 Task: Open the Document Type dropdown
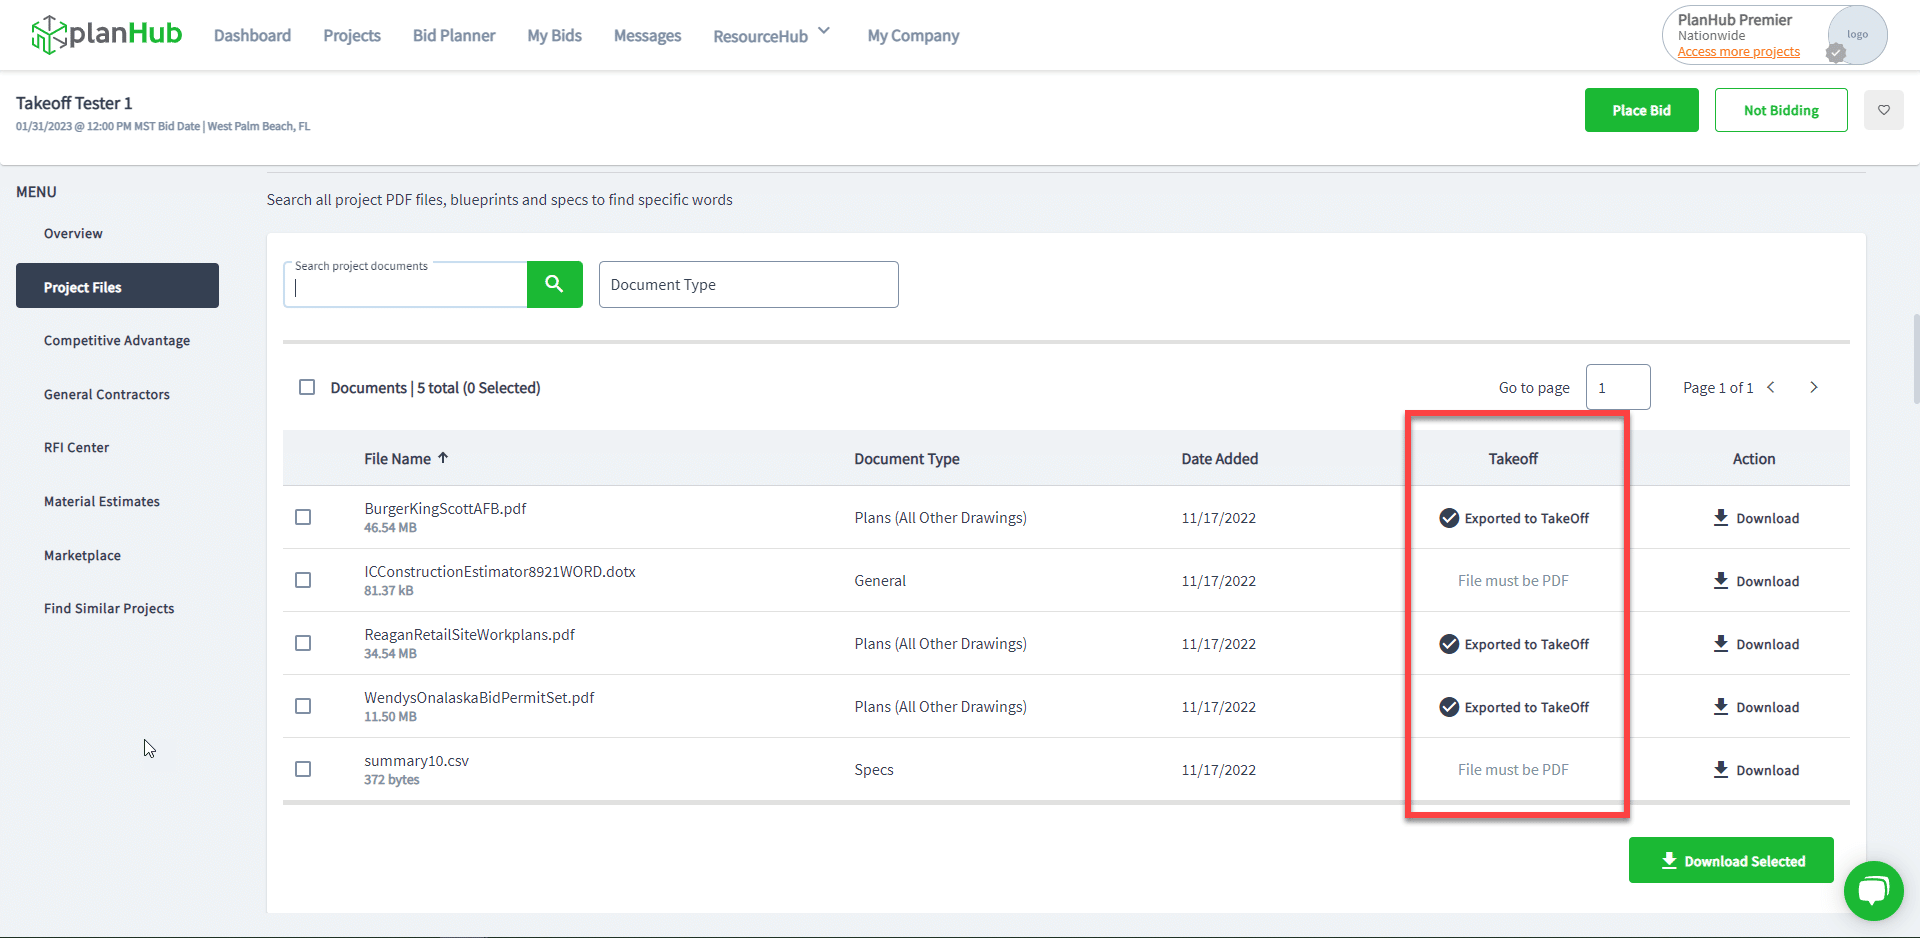pos(748,285)
